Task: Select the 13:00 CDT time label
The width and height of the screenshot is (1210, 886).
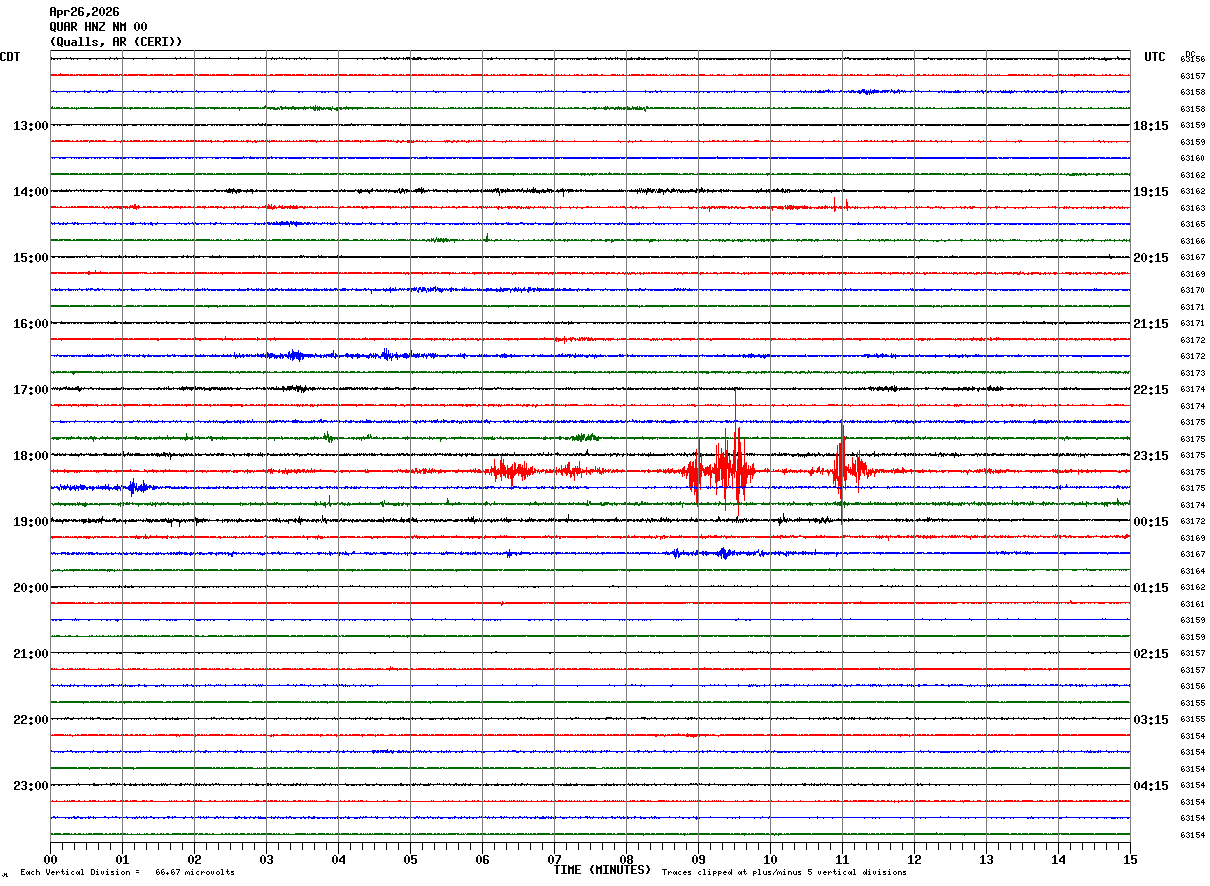Action: point(30,126)
